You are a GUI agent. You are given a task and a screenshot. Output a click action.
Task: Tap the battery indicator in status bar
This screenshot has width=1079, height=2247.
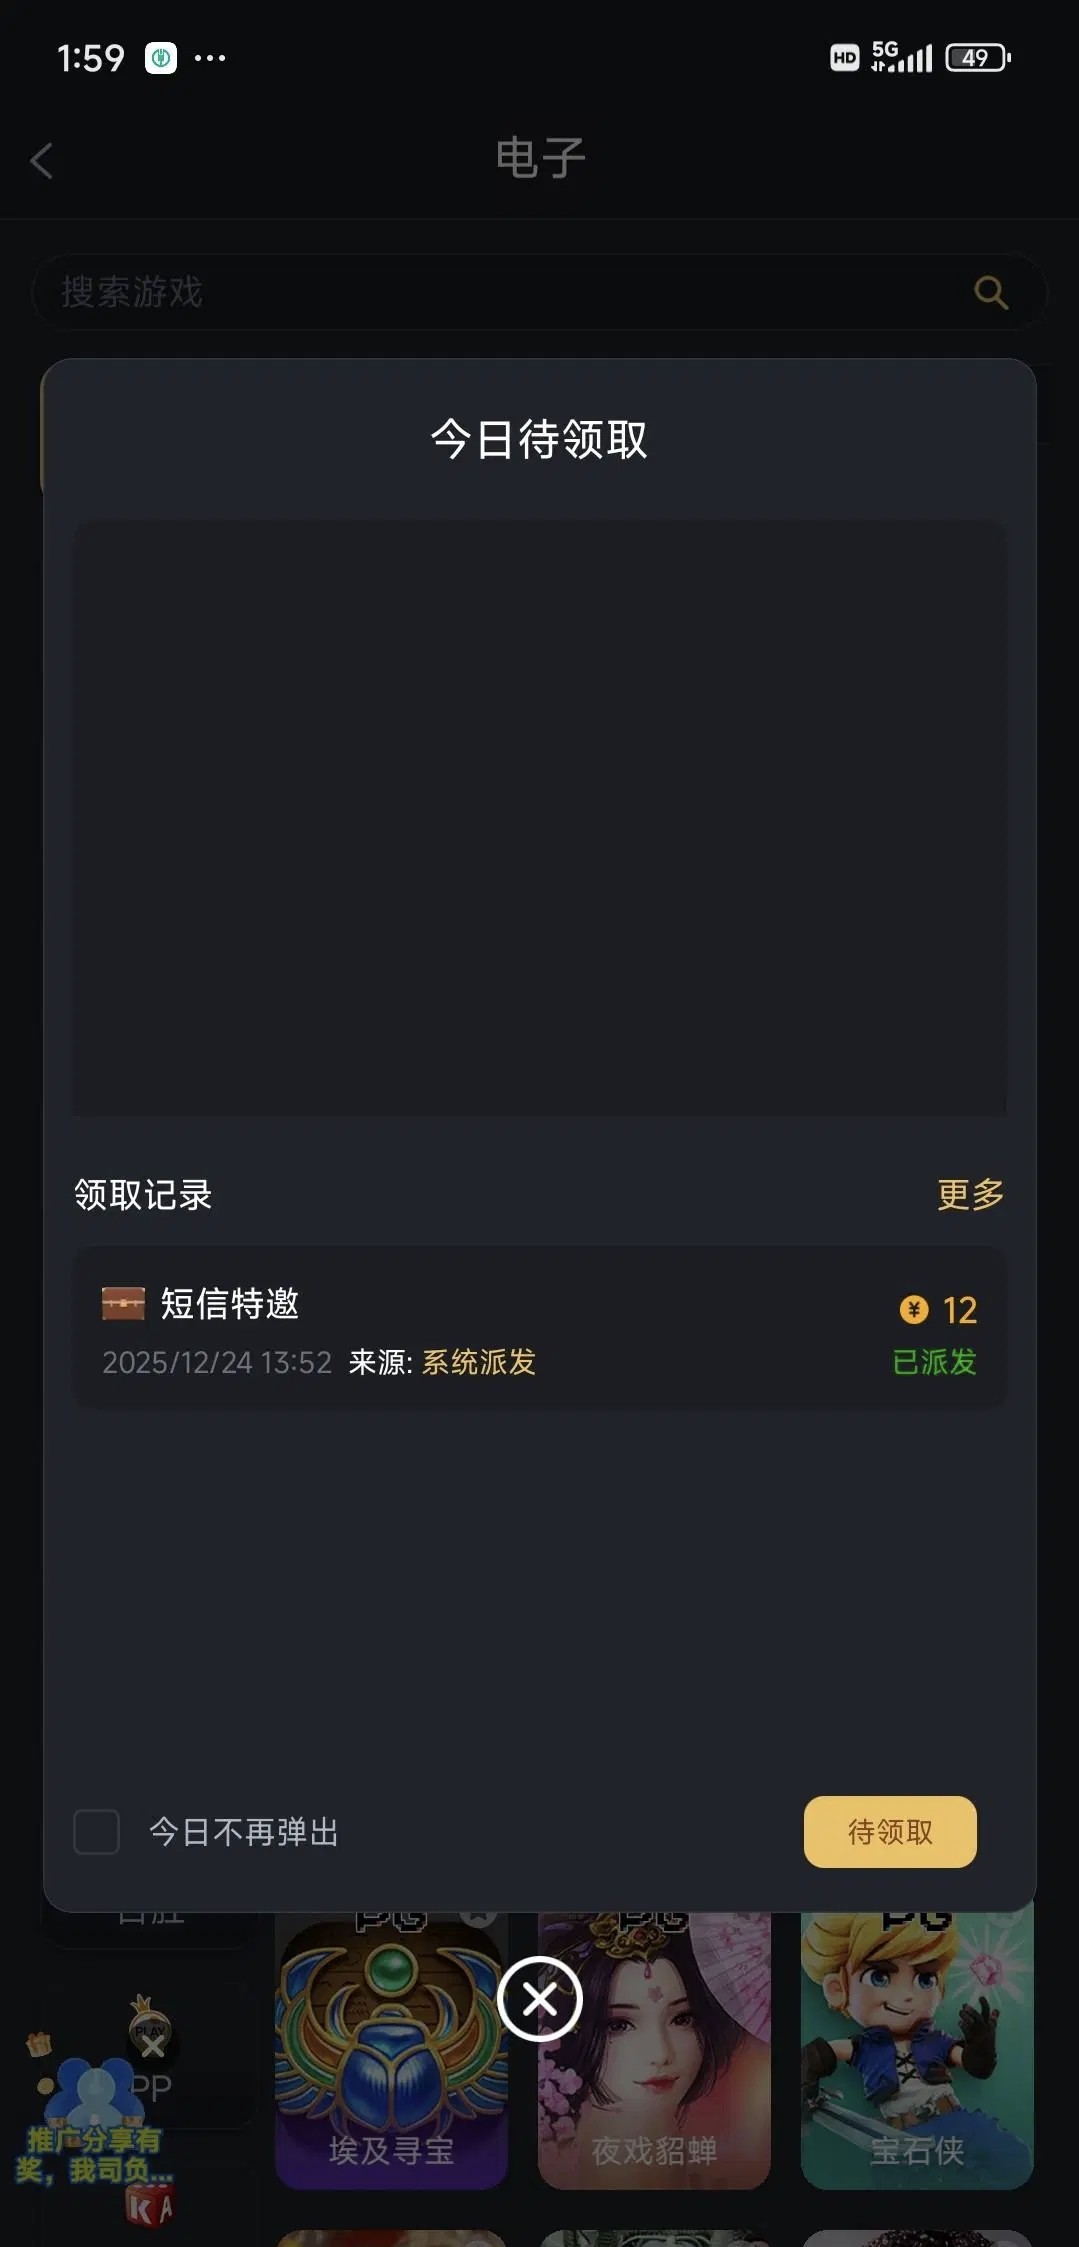pyautogui.click(x=977, y=58)
